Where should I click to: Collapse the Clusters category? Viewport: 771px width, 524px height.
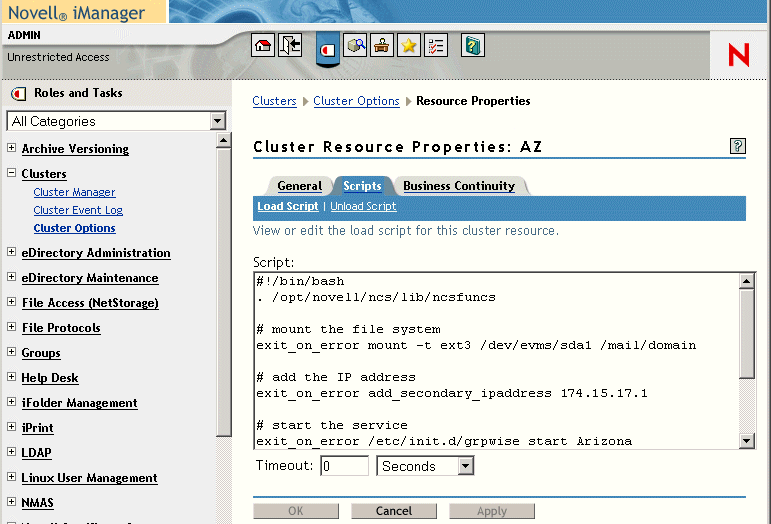[12, 174]
